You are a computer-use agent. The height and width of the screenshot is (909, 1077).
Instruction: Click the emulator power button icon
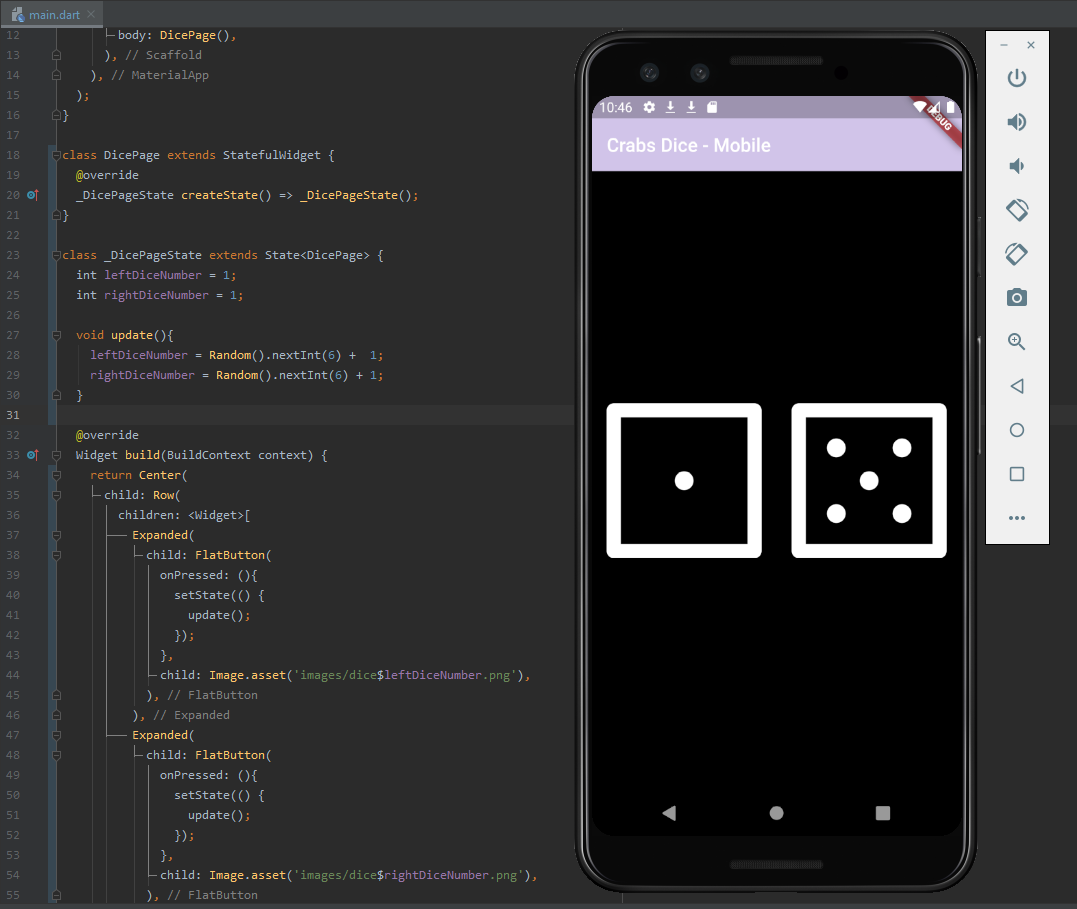click(1017, 78)
